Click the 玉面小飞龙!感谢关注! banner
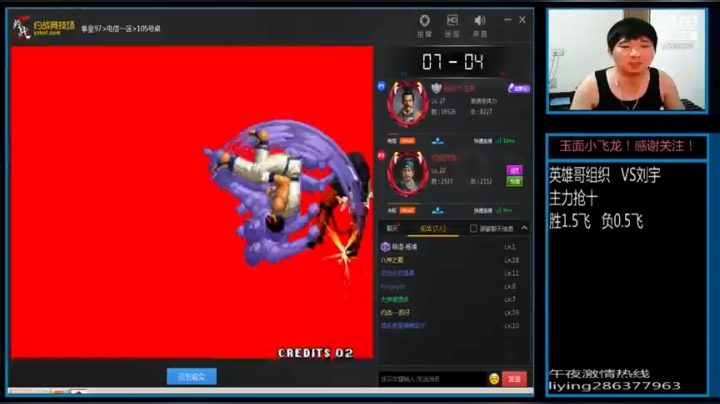The height and width of the screenshot is (404, 720). [626, 146]
